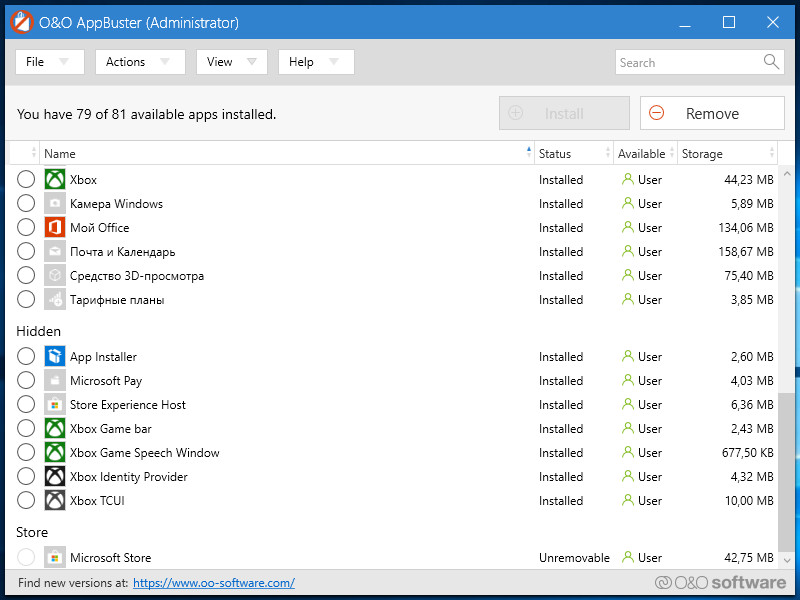The height and width of the screenshot is (600, 800).
Task: Open the Actions dropdown menu
Action: tap(140, 62)
